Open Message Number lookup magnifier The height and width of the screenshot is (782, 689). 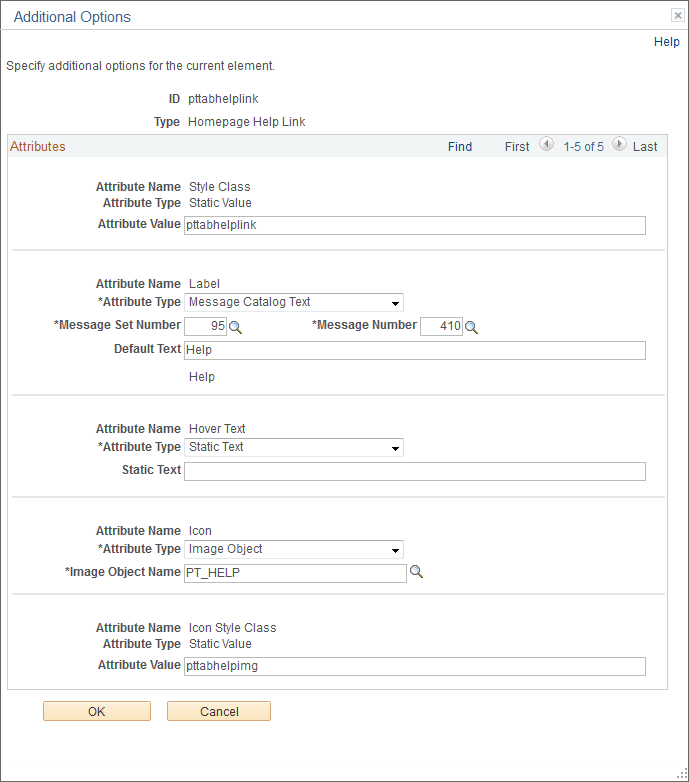[x=471, y=328]
